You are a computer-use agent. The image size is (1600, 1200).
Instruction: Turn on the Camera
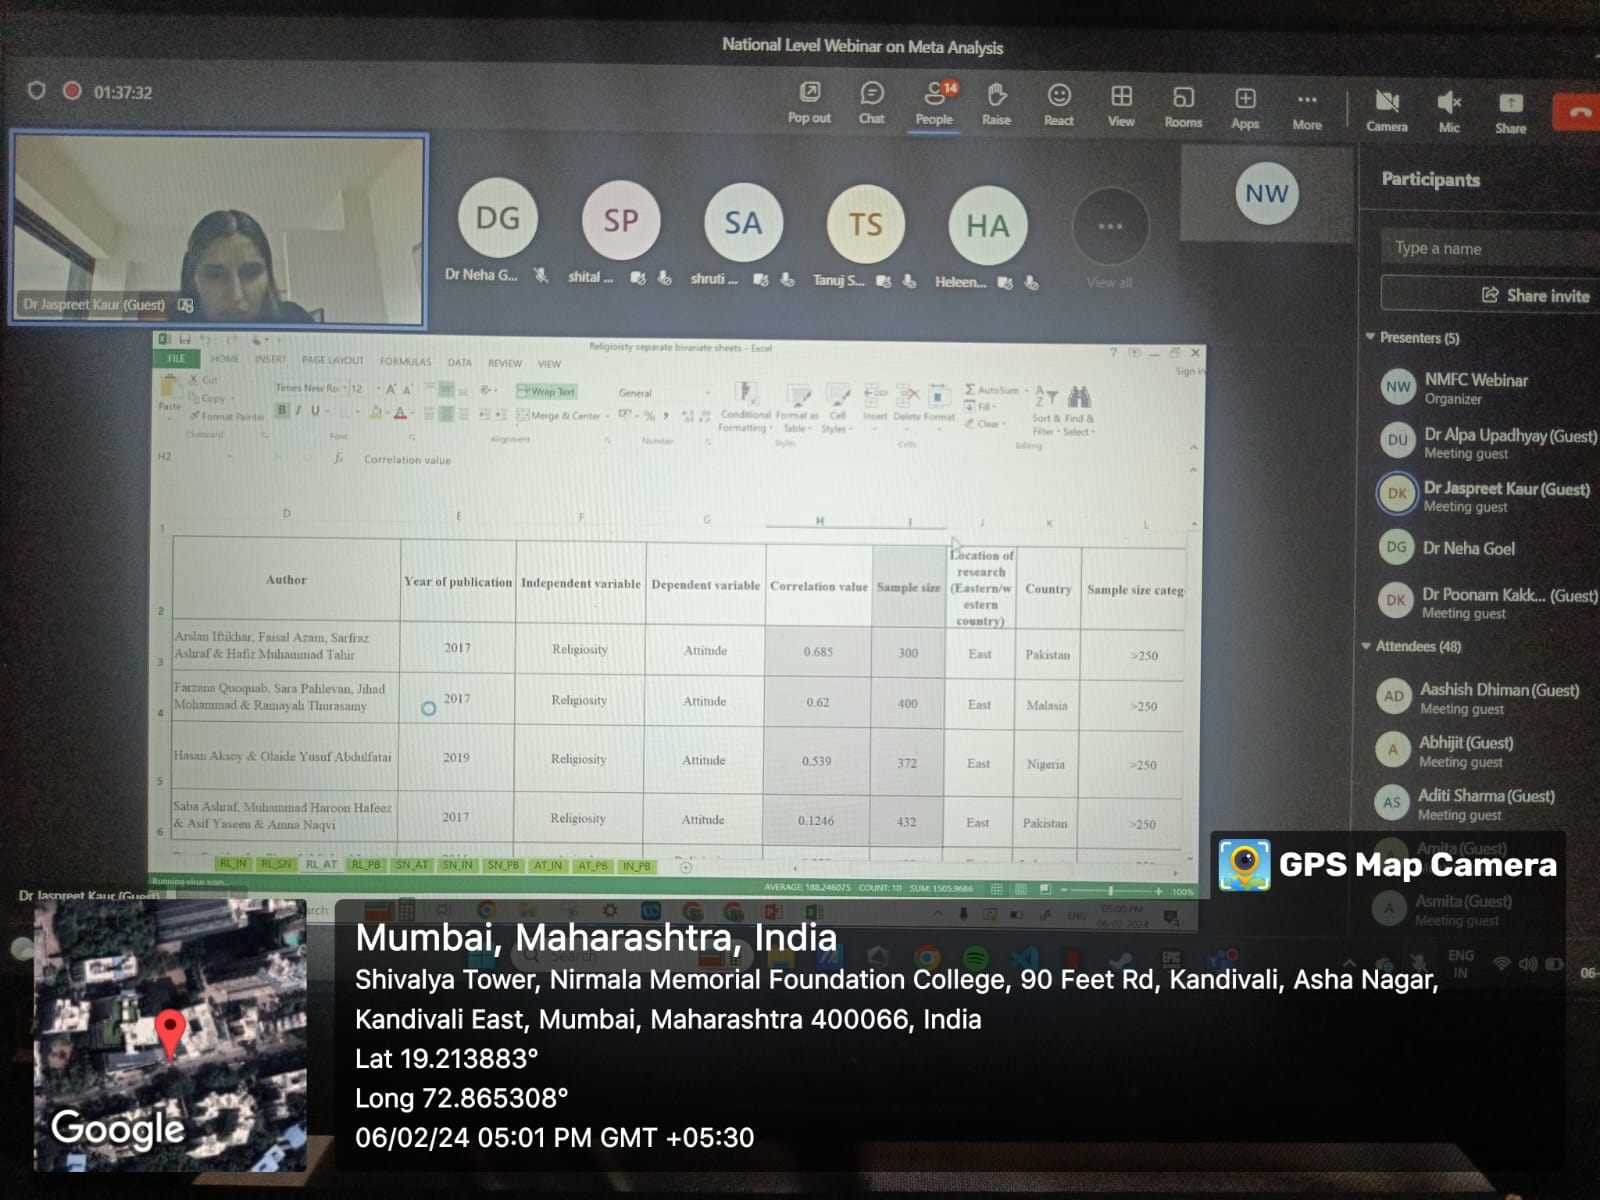[x=1387, y=109]
